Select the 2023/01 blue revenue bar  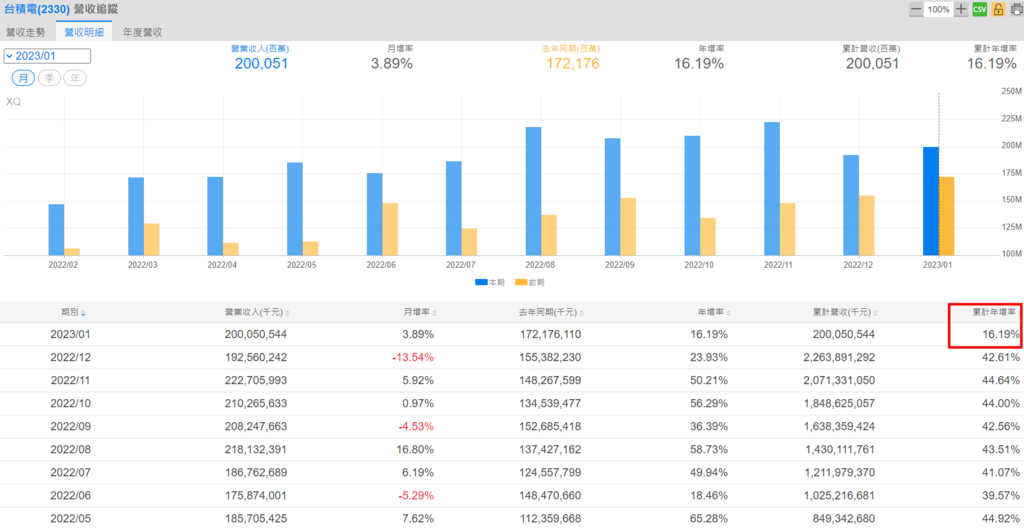point(931,201)
